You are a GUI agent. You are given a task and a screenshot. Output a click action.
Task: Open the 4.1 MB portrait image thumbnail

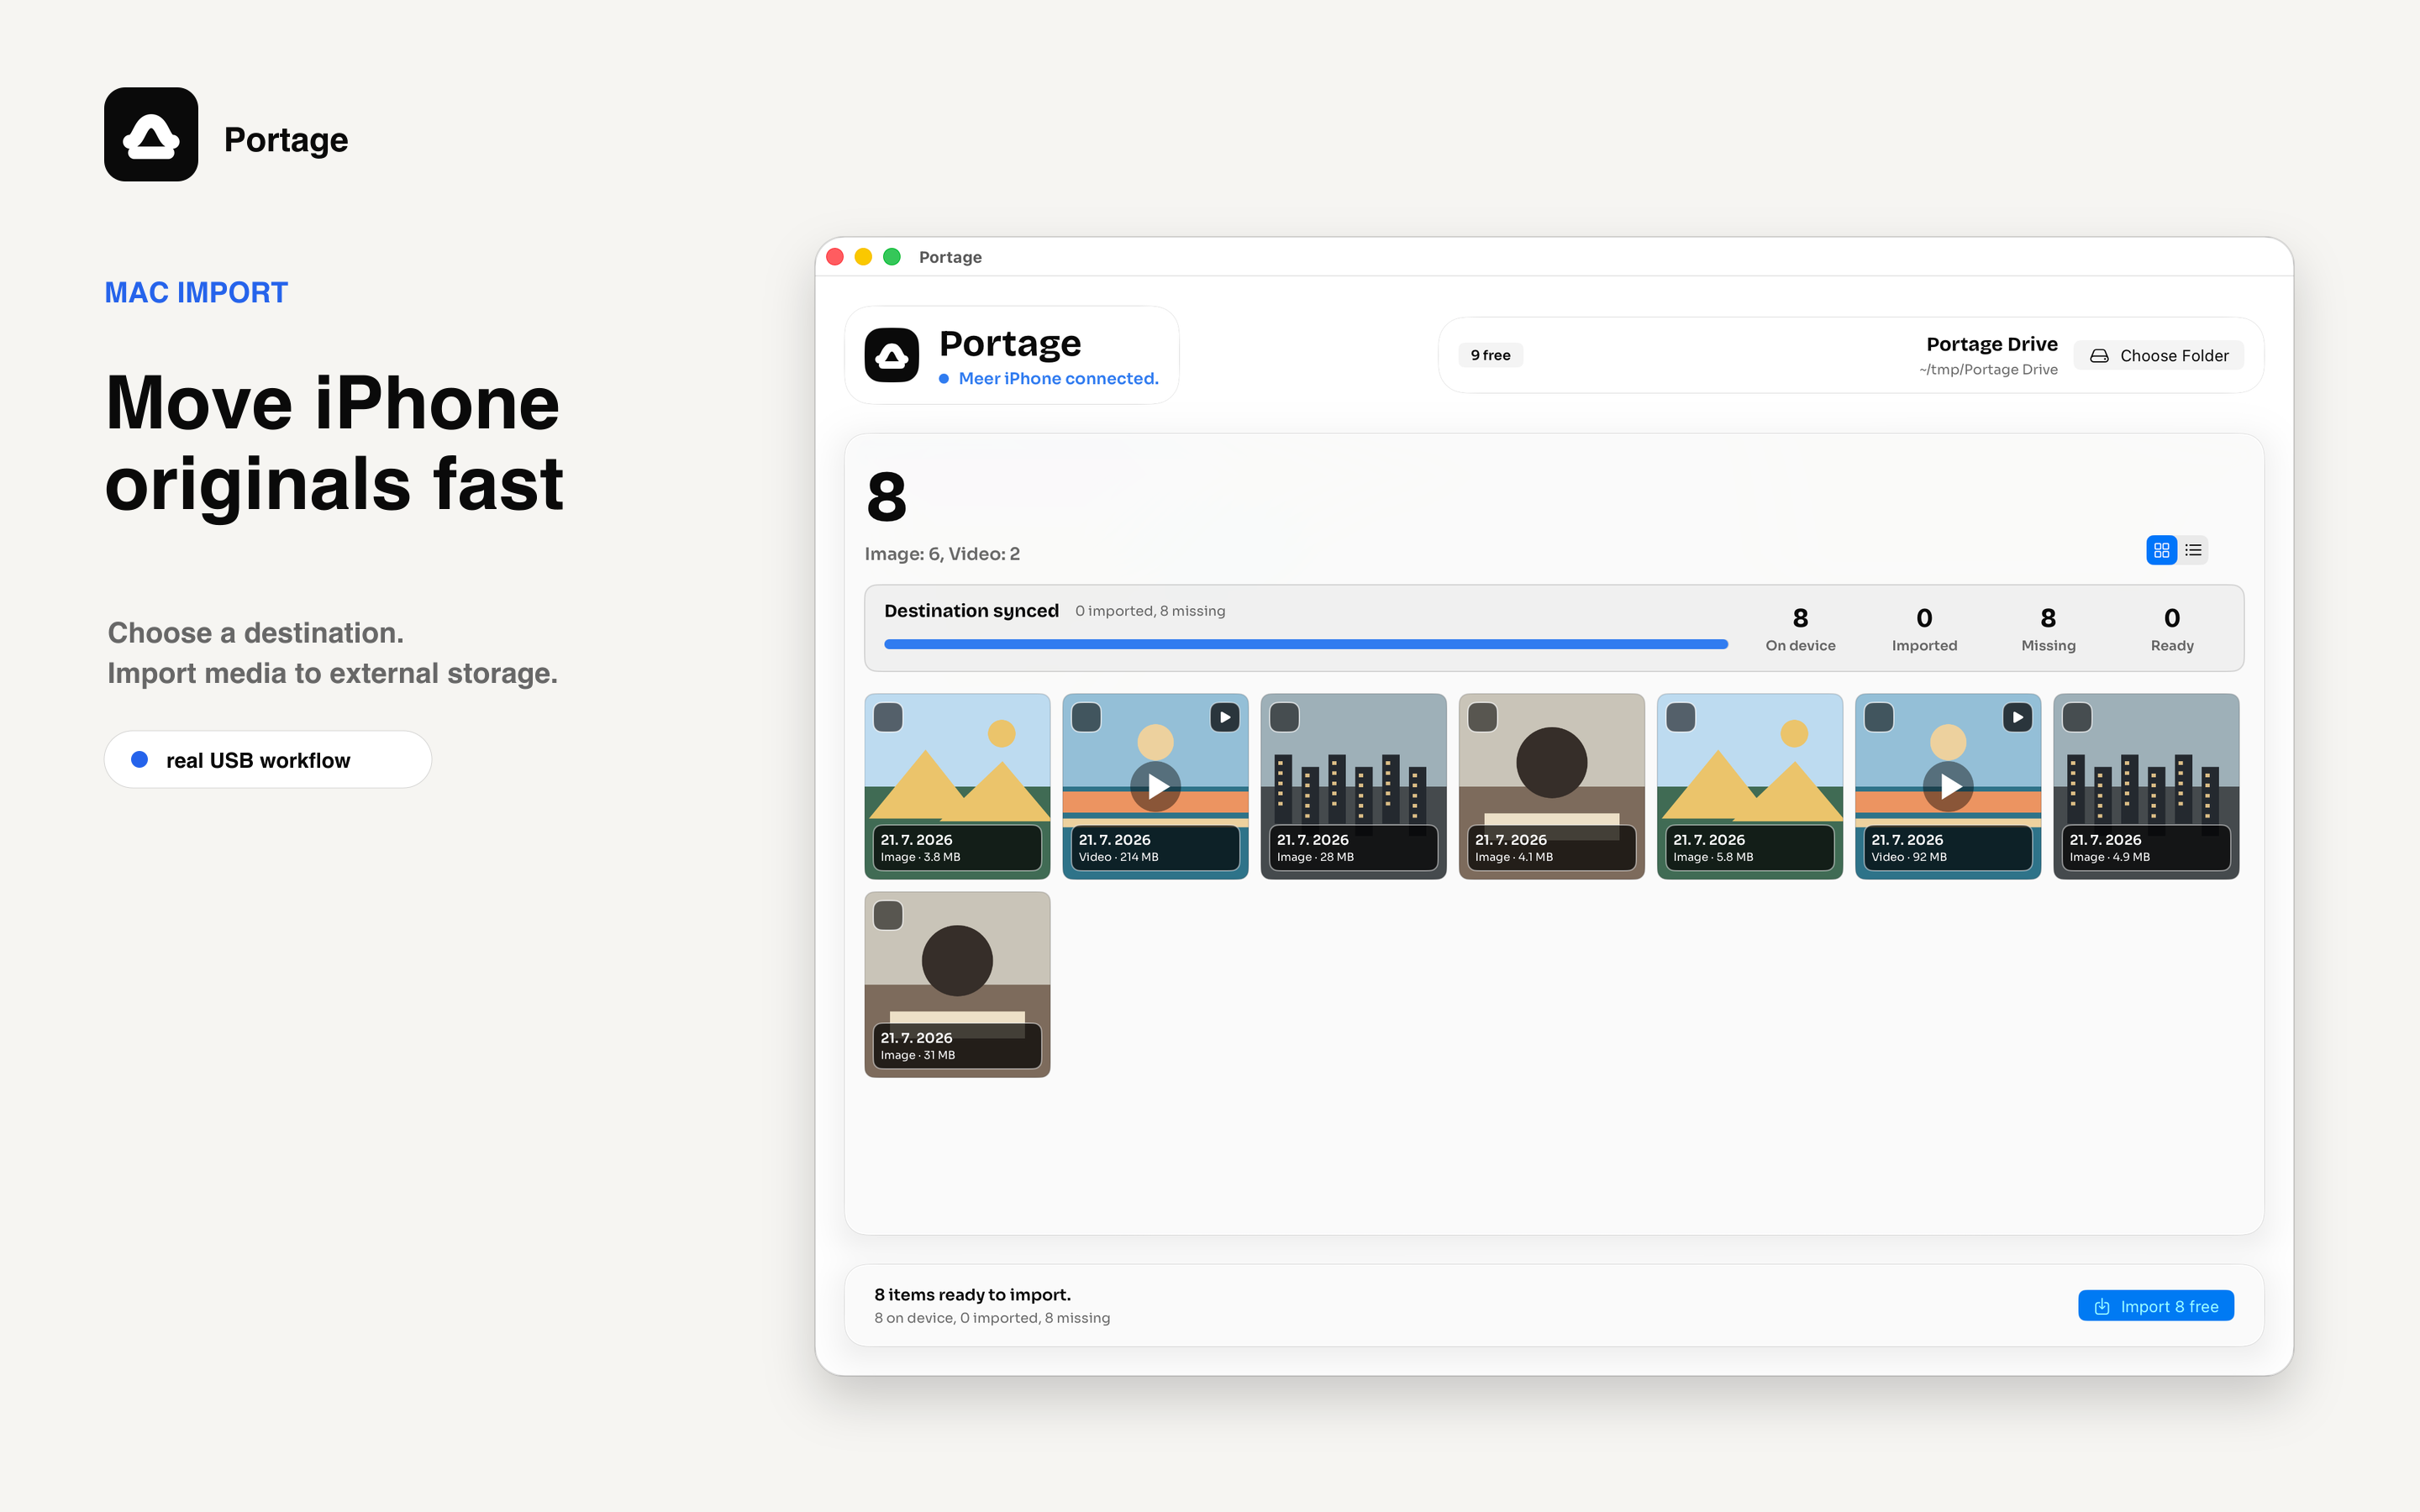[1551, 786]
